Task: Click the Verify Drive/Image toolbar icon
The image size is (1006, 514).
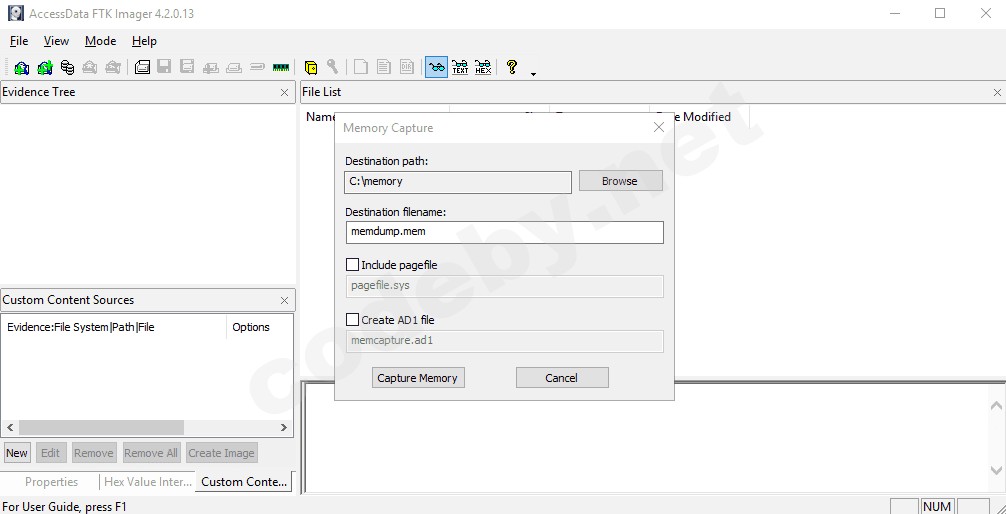Action: click(257, 67)
